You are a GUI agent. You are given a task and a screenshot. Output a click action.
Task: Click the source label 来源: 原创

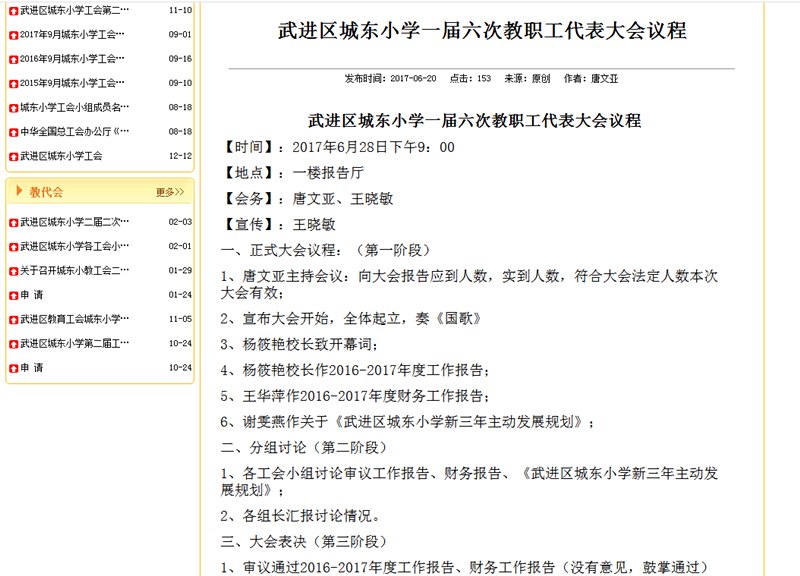click(x=527, y=79)
